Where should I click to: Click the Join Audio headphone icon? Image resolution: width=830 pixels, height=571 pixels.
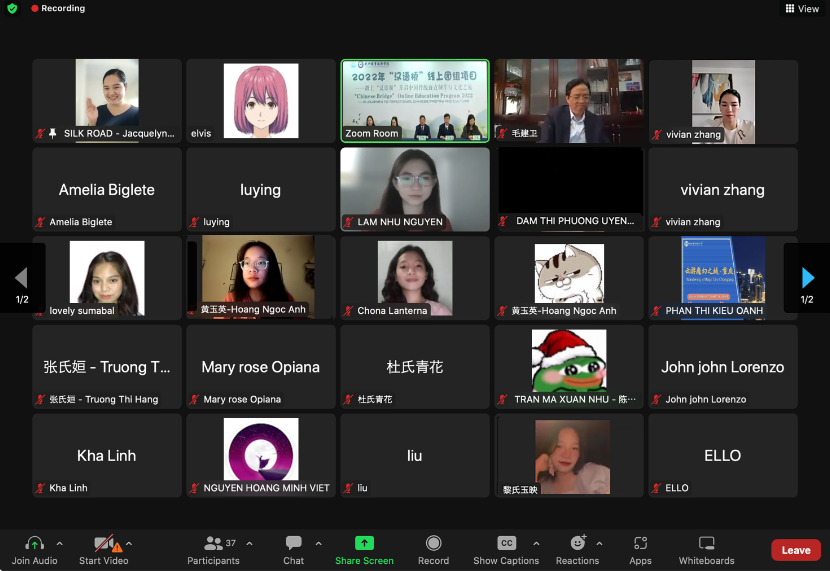(35, 544)
